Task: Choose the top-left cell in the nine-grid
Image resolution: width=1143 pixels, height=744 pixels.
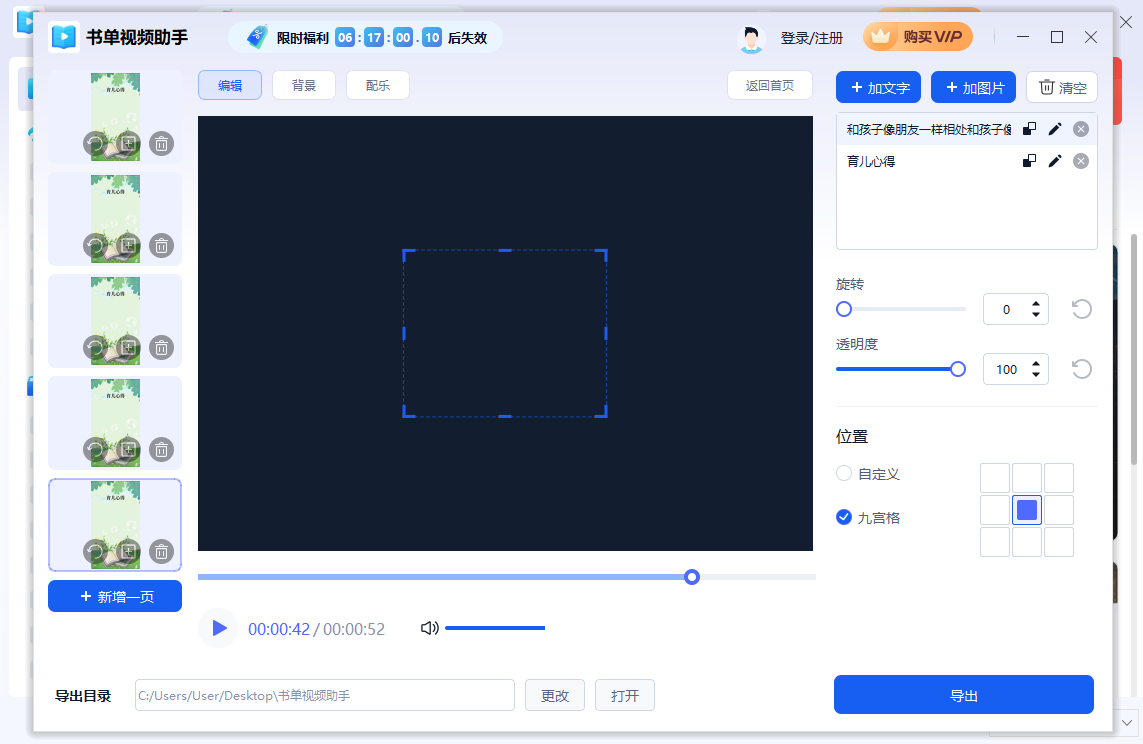Action: point(995,477)
